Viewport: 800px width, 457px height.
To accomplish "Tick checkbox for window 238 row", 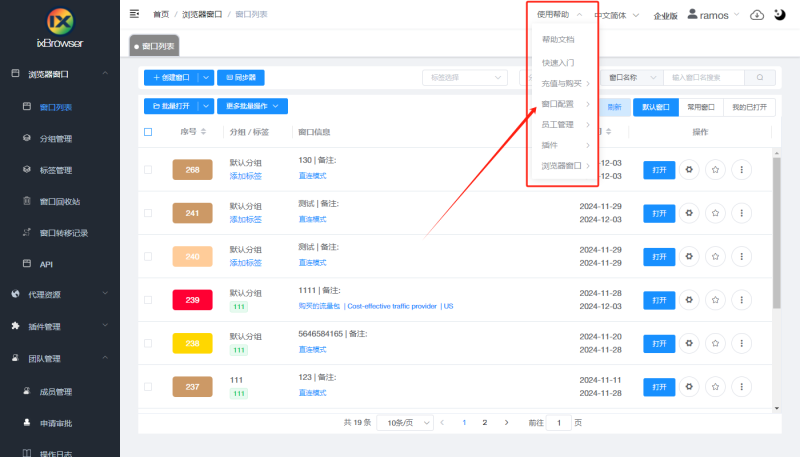I will pyautogui.click(x=148, y=343).
